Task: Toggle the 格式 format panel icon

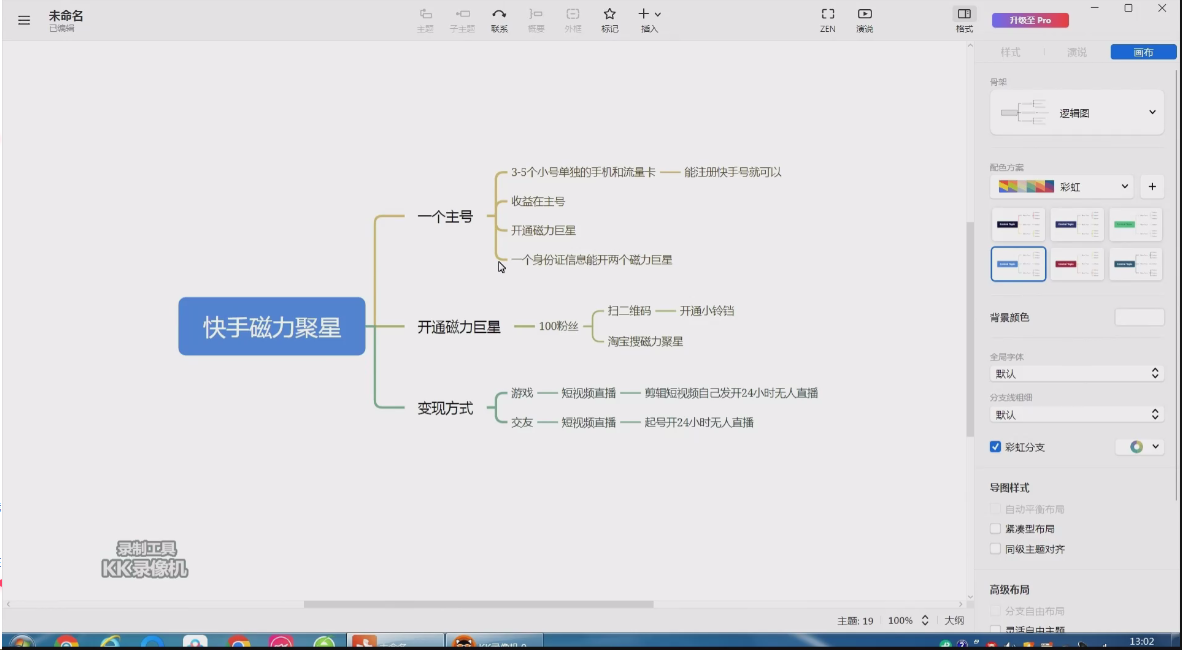Action: pyautogui.click(x=964, y=14)
